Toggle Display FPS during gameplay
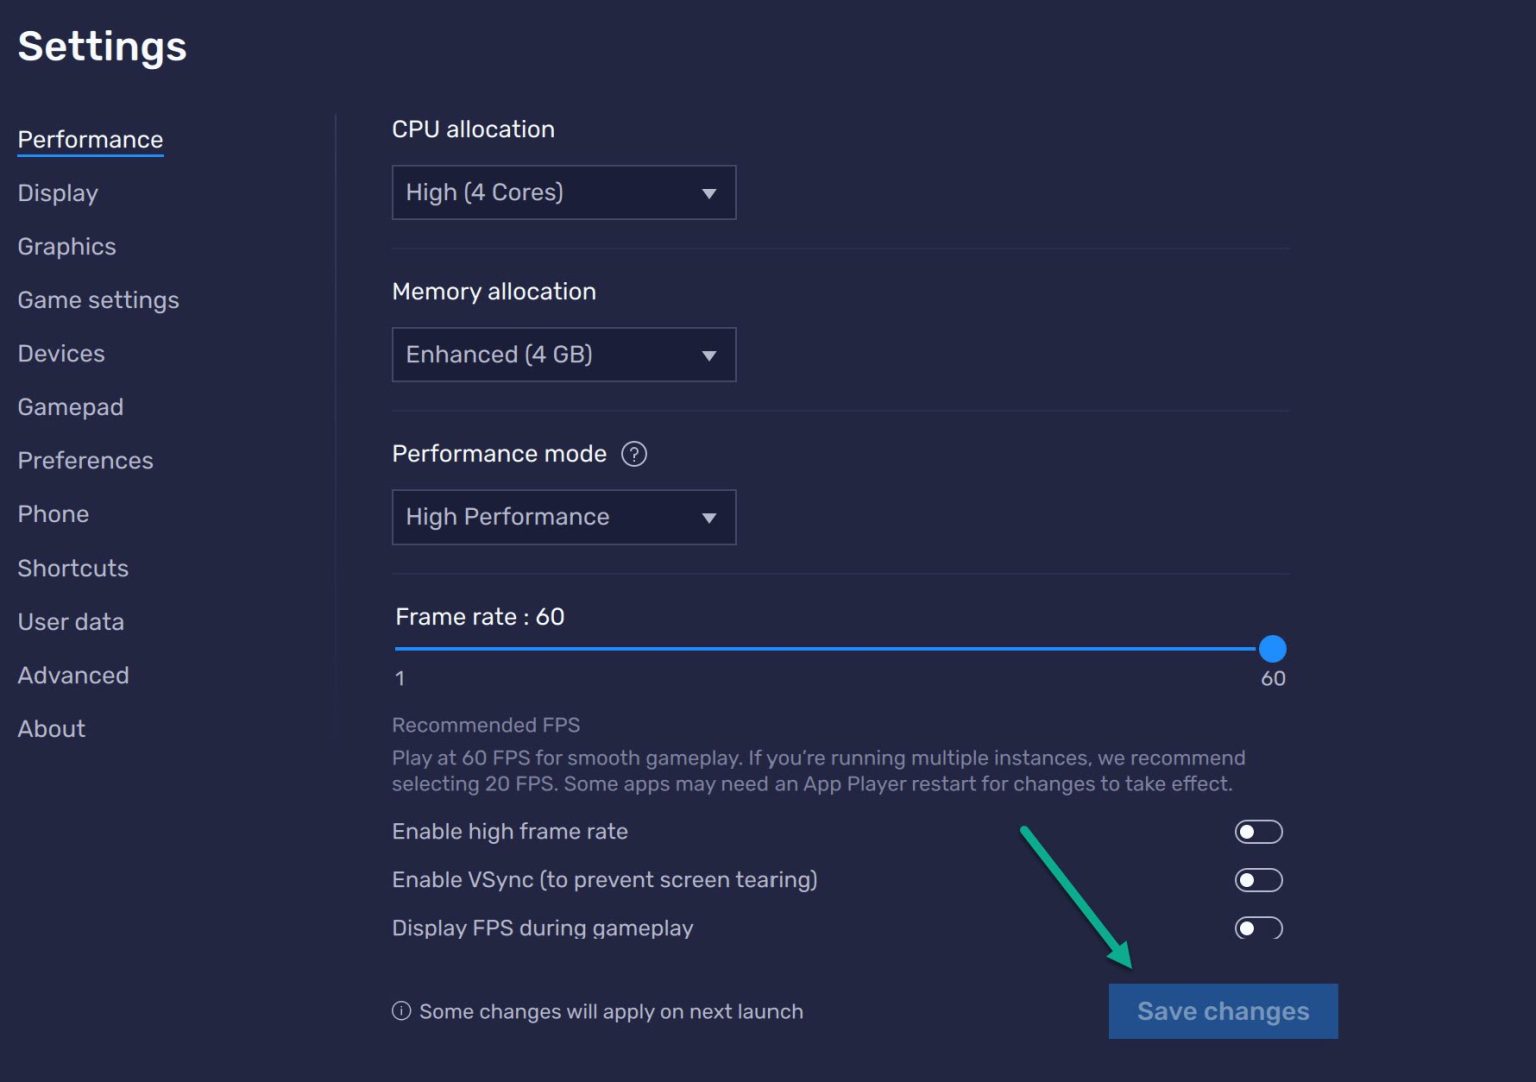1536x1082 pixels. pyautogui.click(x=1258, y=928)
